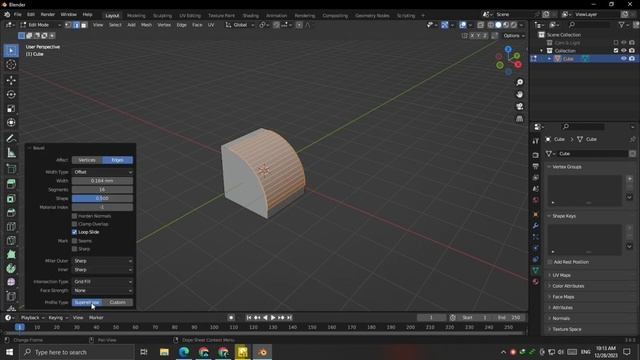Set bevel Affect to Edges

click(118, 160)
